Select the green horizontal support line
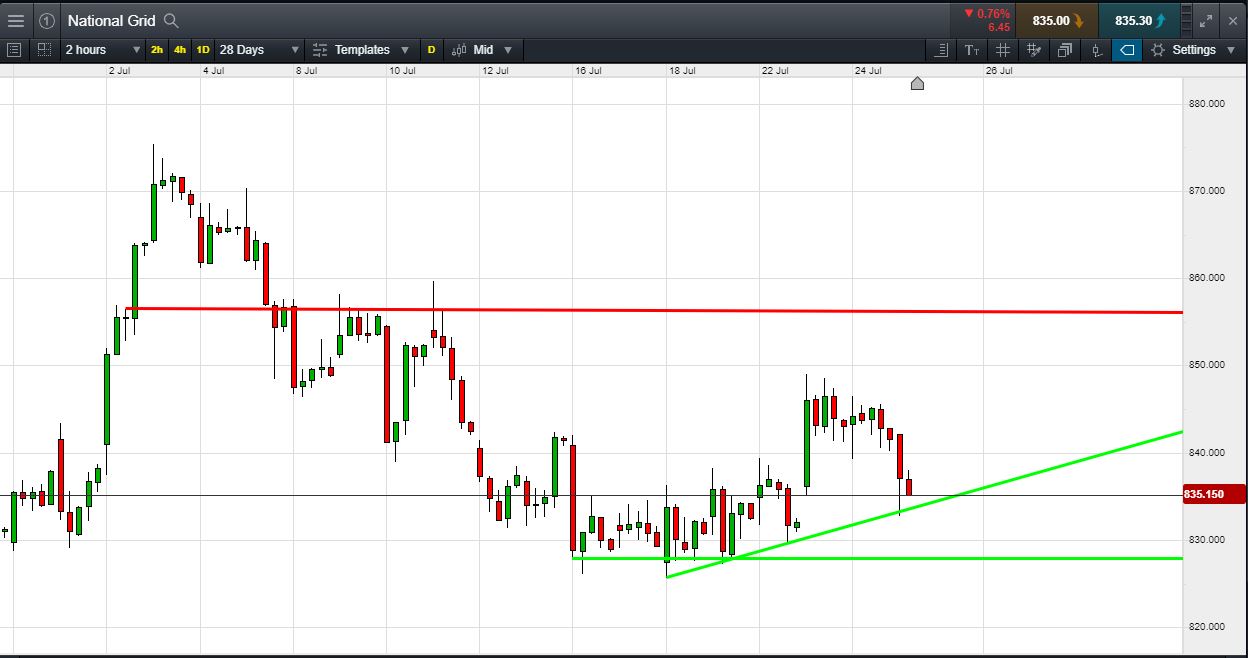Viewport: 1248px width, 658px height. pyautogui.click(x=877, y=558)
